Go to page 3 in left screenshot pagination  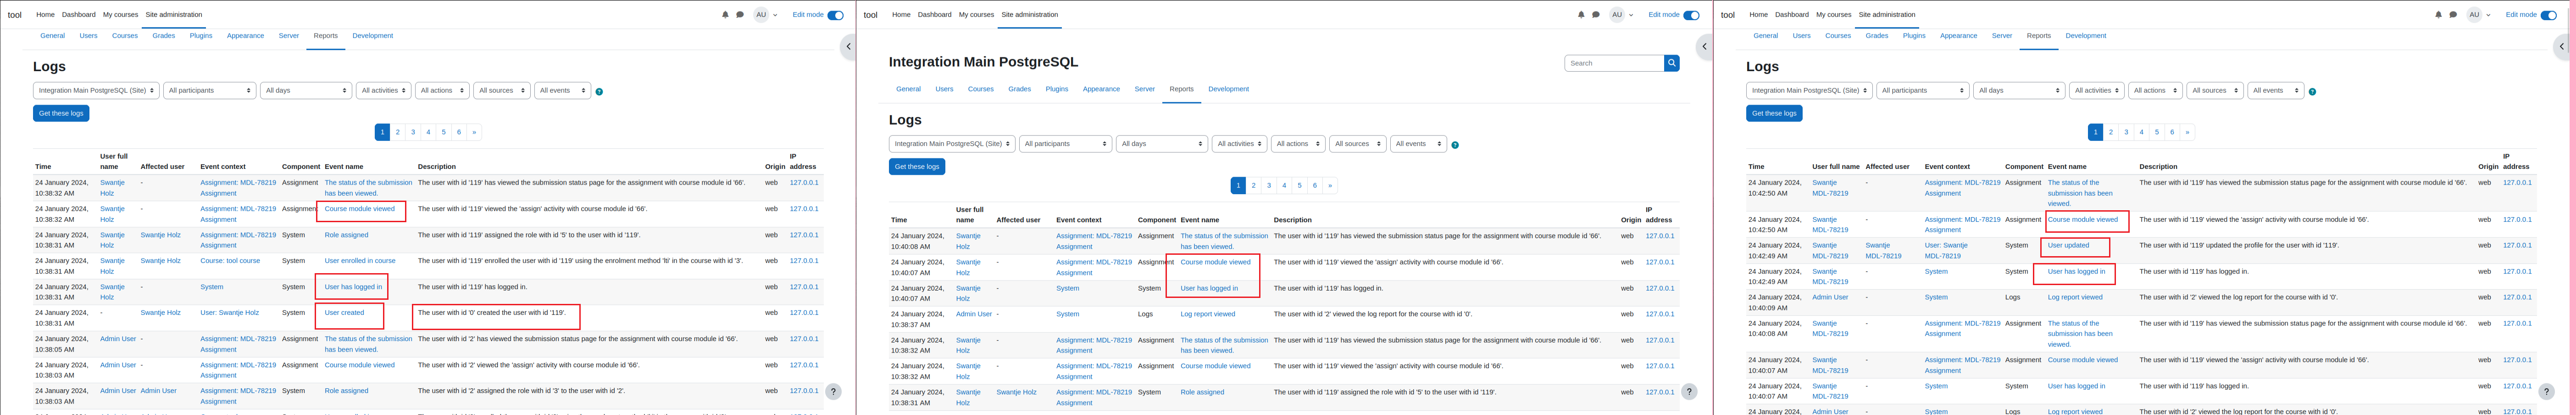pos(413,132)
